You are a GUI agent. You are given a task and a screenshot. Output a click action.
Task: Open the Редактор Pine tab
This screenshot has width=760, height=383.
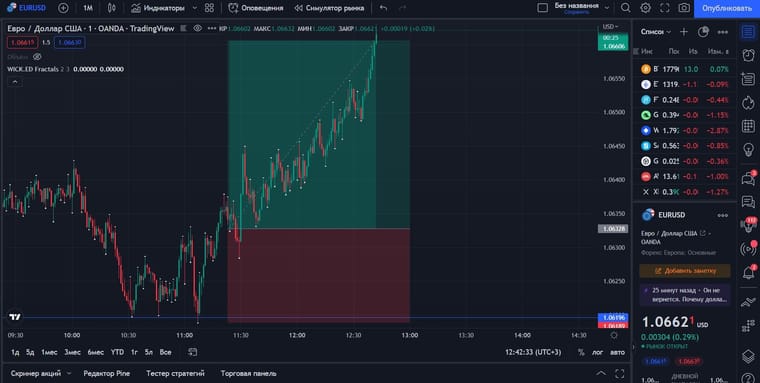click(x=106, y=373)
